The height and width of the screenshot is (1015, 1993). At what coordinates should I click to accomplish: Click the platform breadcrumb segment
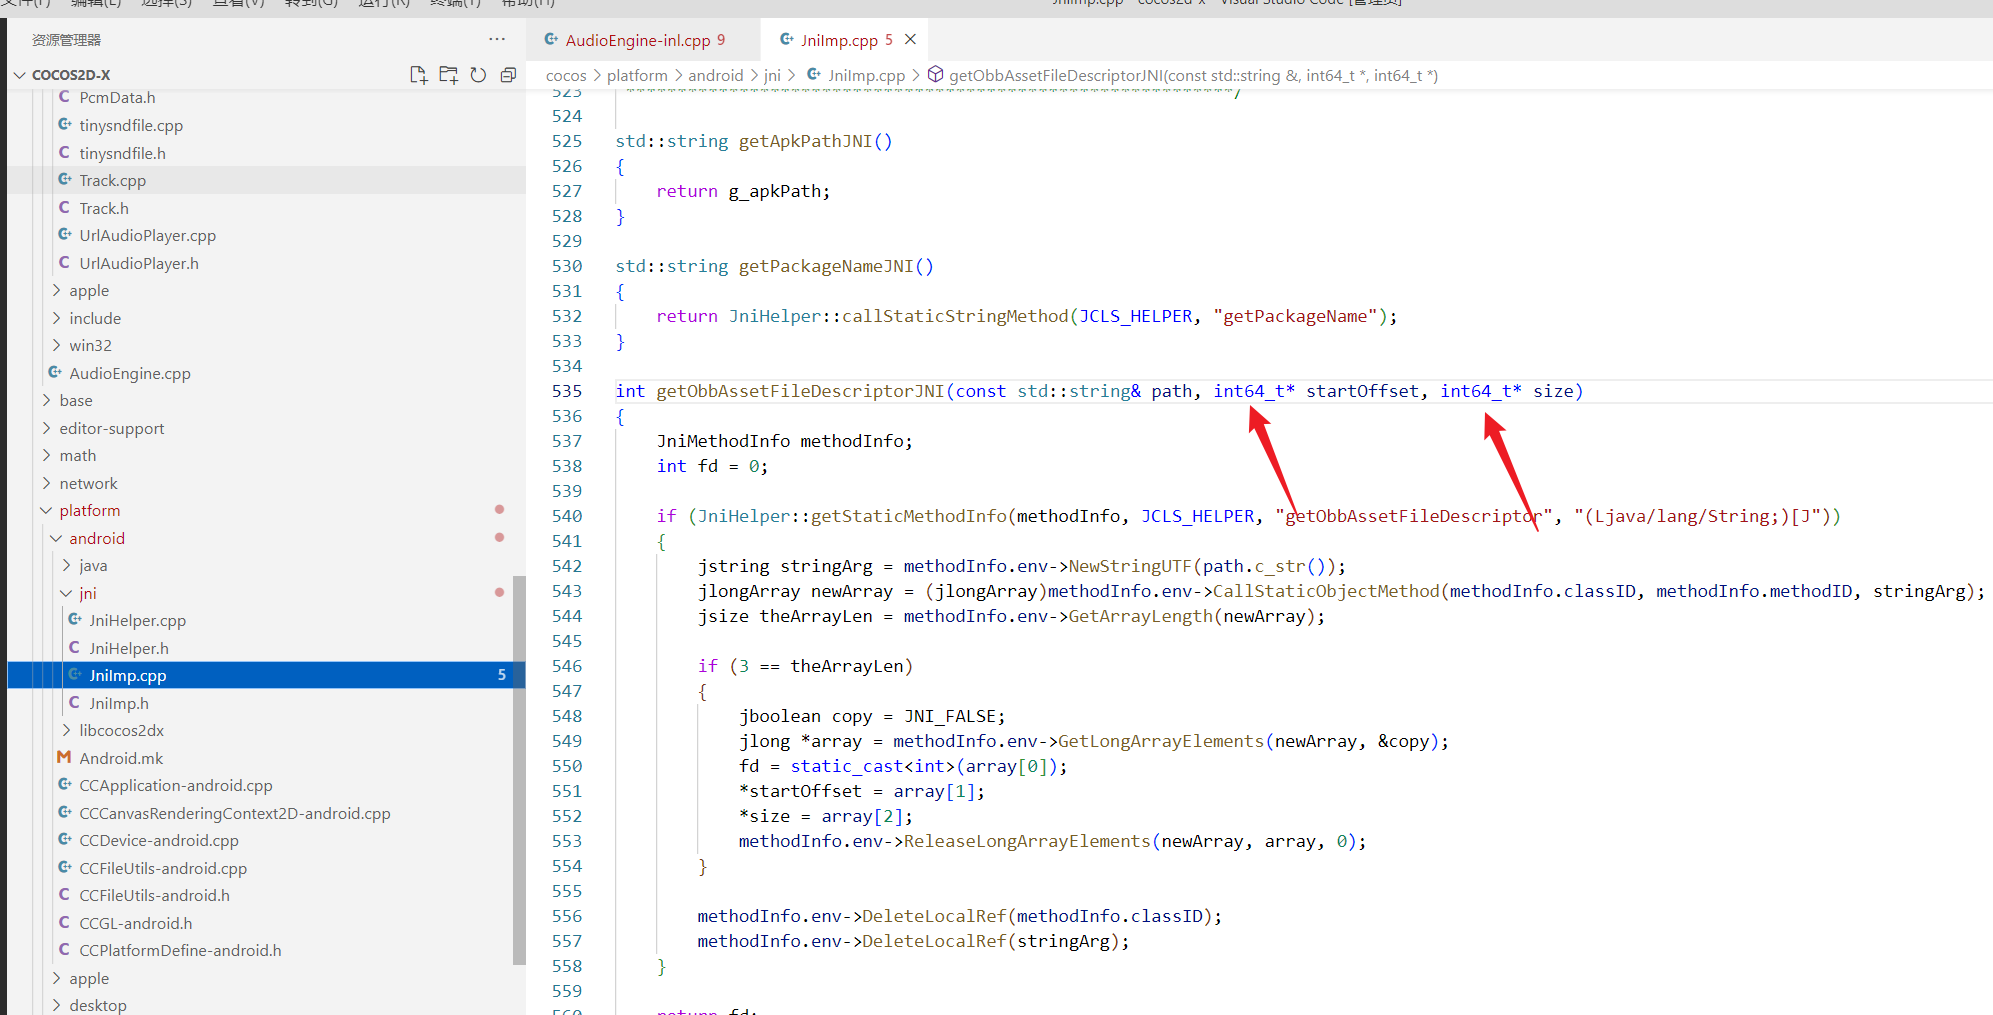click(x=637, y=75)
